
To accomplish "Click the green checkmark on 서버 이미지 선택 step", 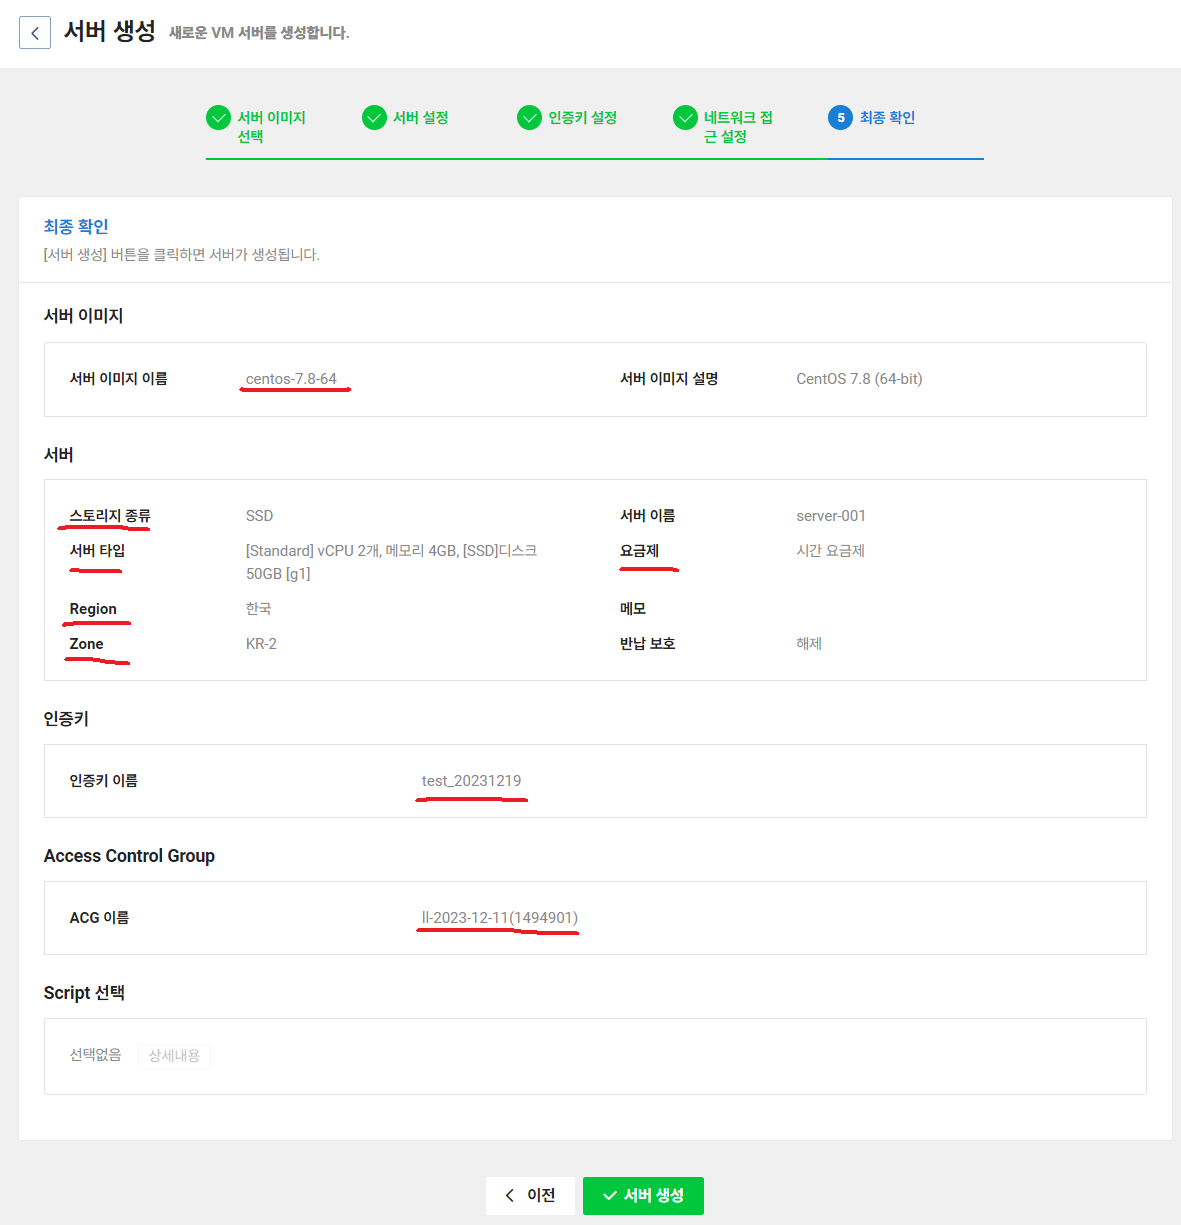I will [x=218, y=117].
